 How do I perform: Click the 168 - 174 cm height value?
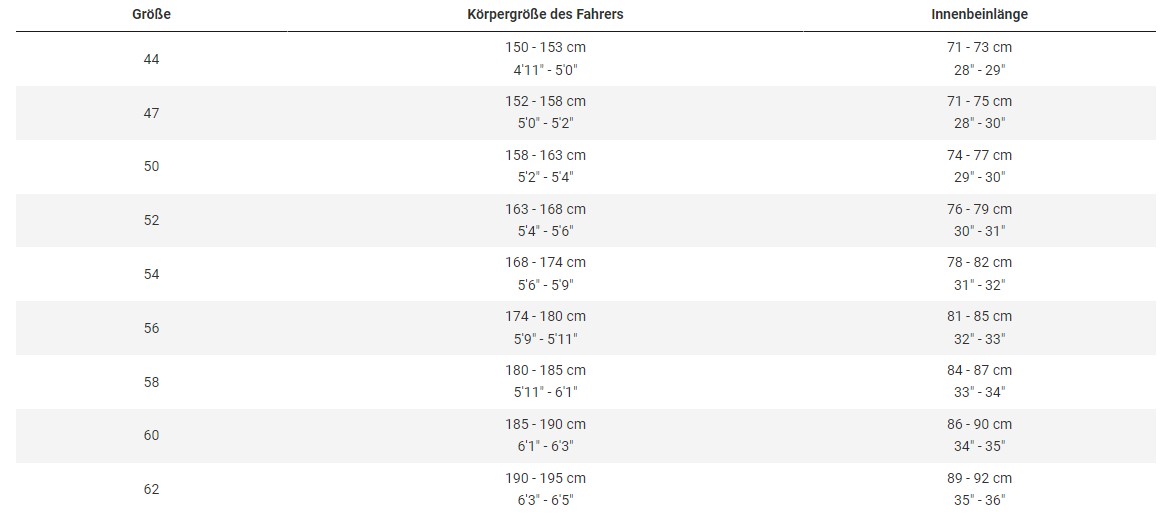[545, 262]
